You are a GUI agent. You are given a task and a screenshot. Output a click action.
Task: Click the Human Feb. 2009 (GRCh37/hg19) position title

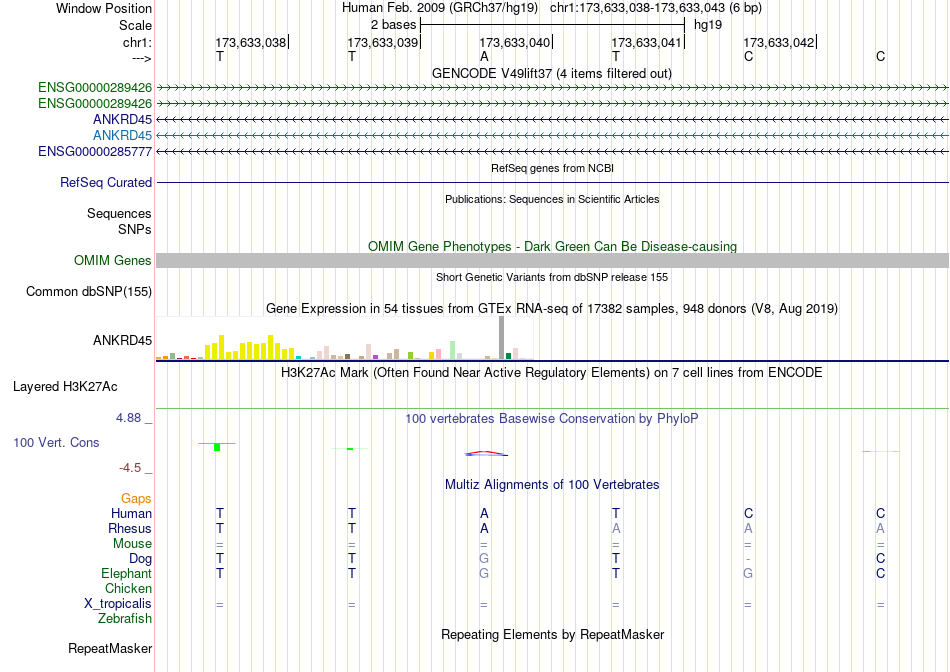(440, 8)
